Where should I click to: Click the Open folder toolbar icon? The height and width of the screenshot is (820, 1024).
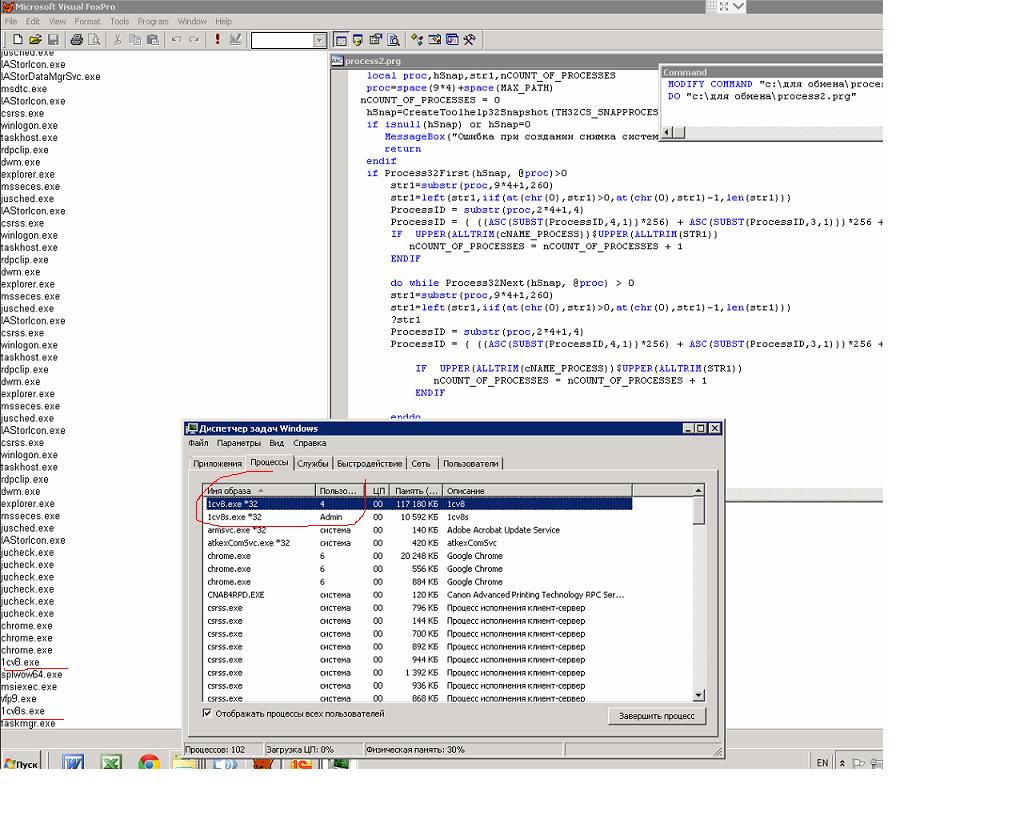point(34,40)
